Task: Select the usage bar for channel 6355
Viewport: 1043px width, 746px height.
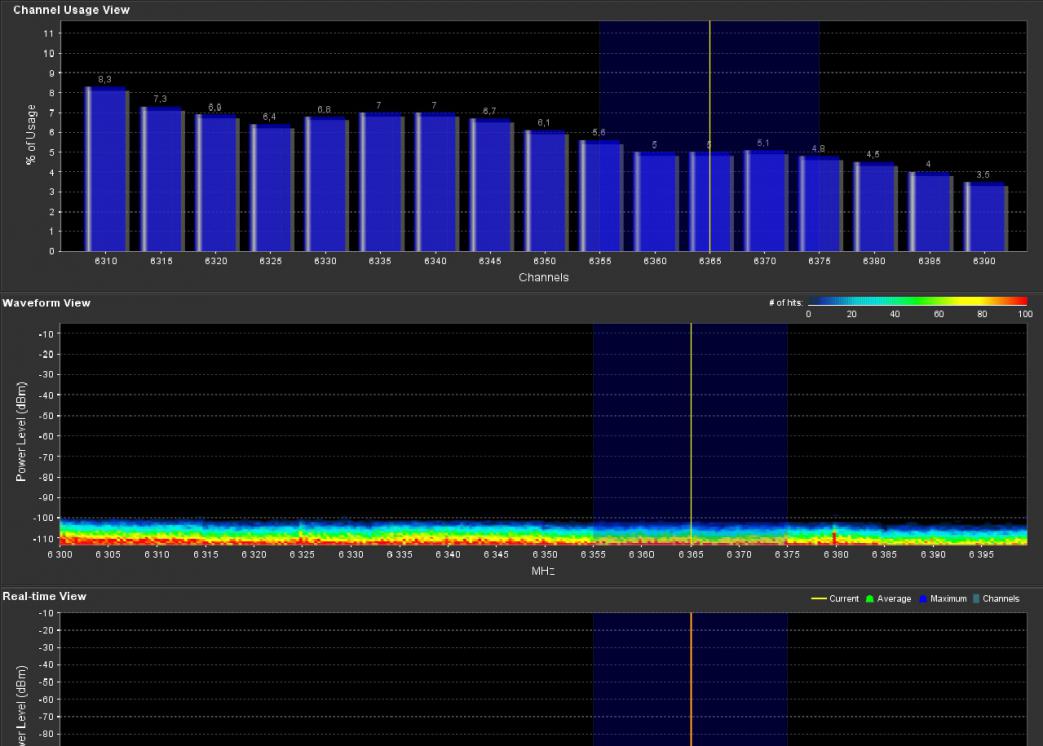Action: point(601,195)
